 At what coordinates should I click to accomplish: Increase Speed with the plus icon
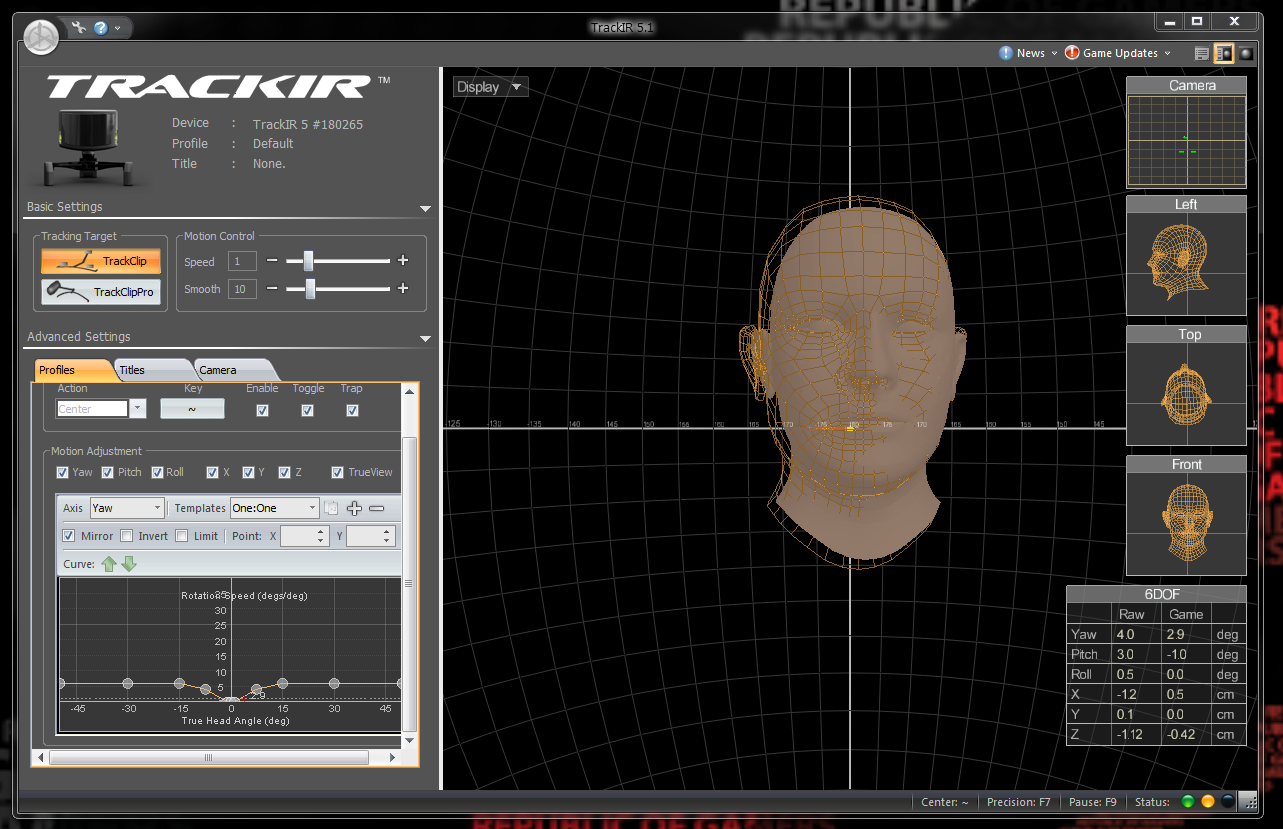pyautogui.click(x=403, y=261)
